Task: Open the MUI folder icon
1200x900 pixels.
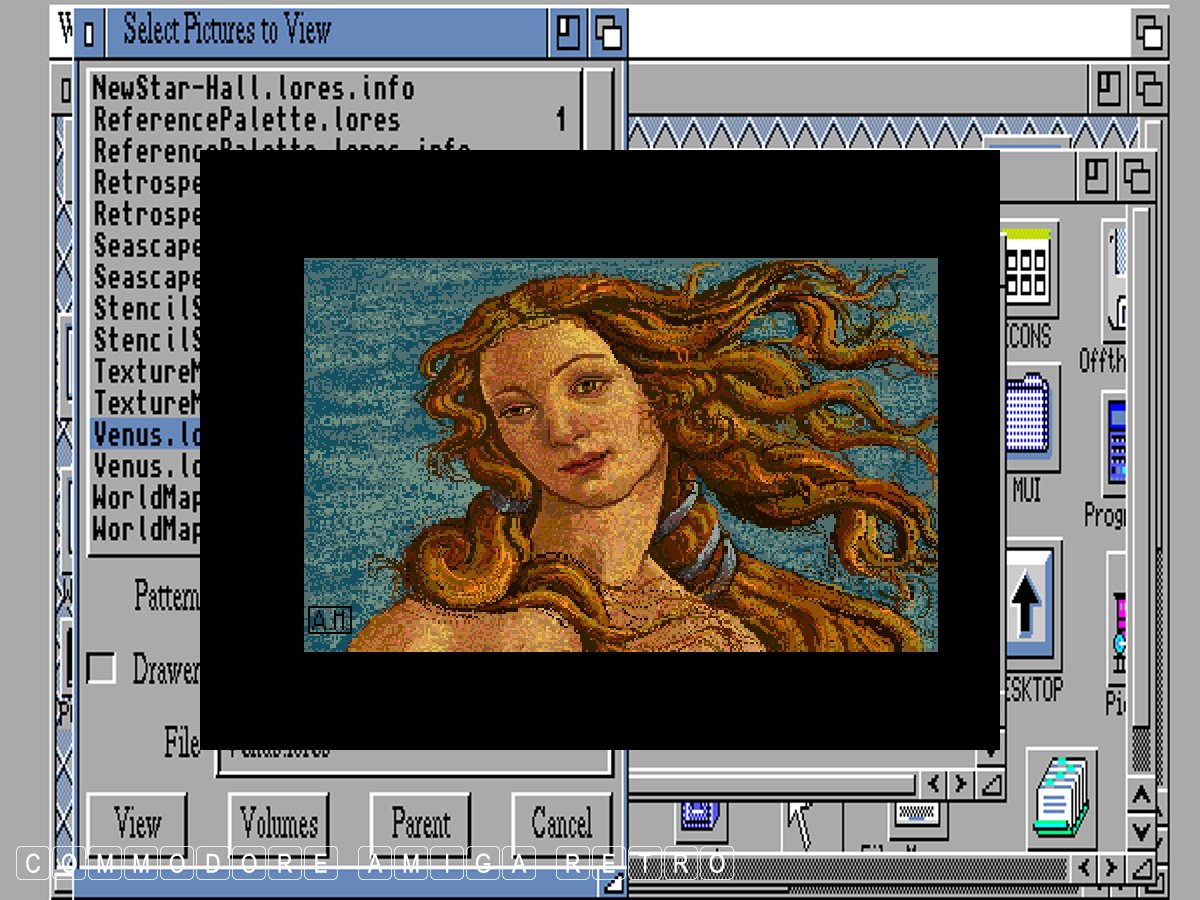Action: point(1028,420)
